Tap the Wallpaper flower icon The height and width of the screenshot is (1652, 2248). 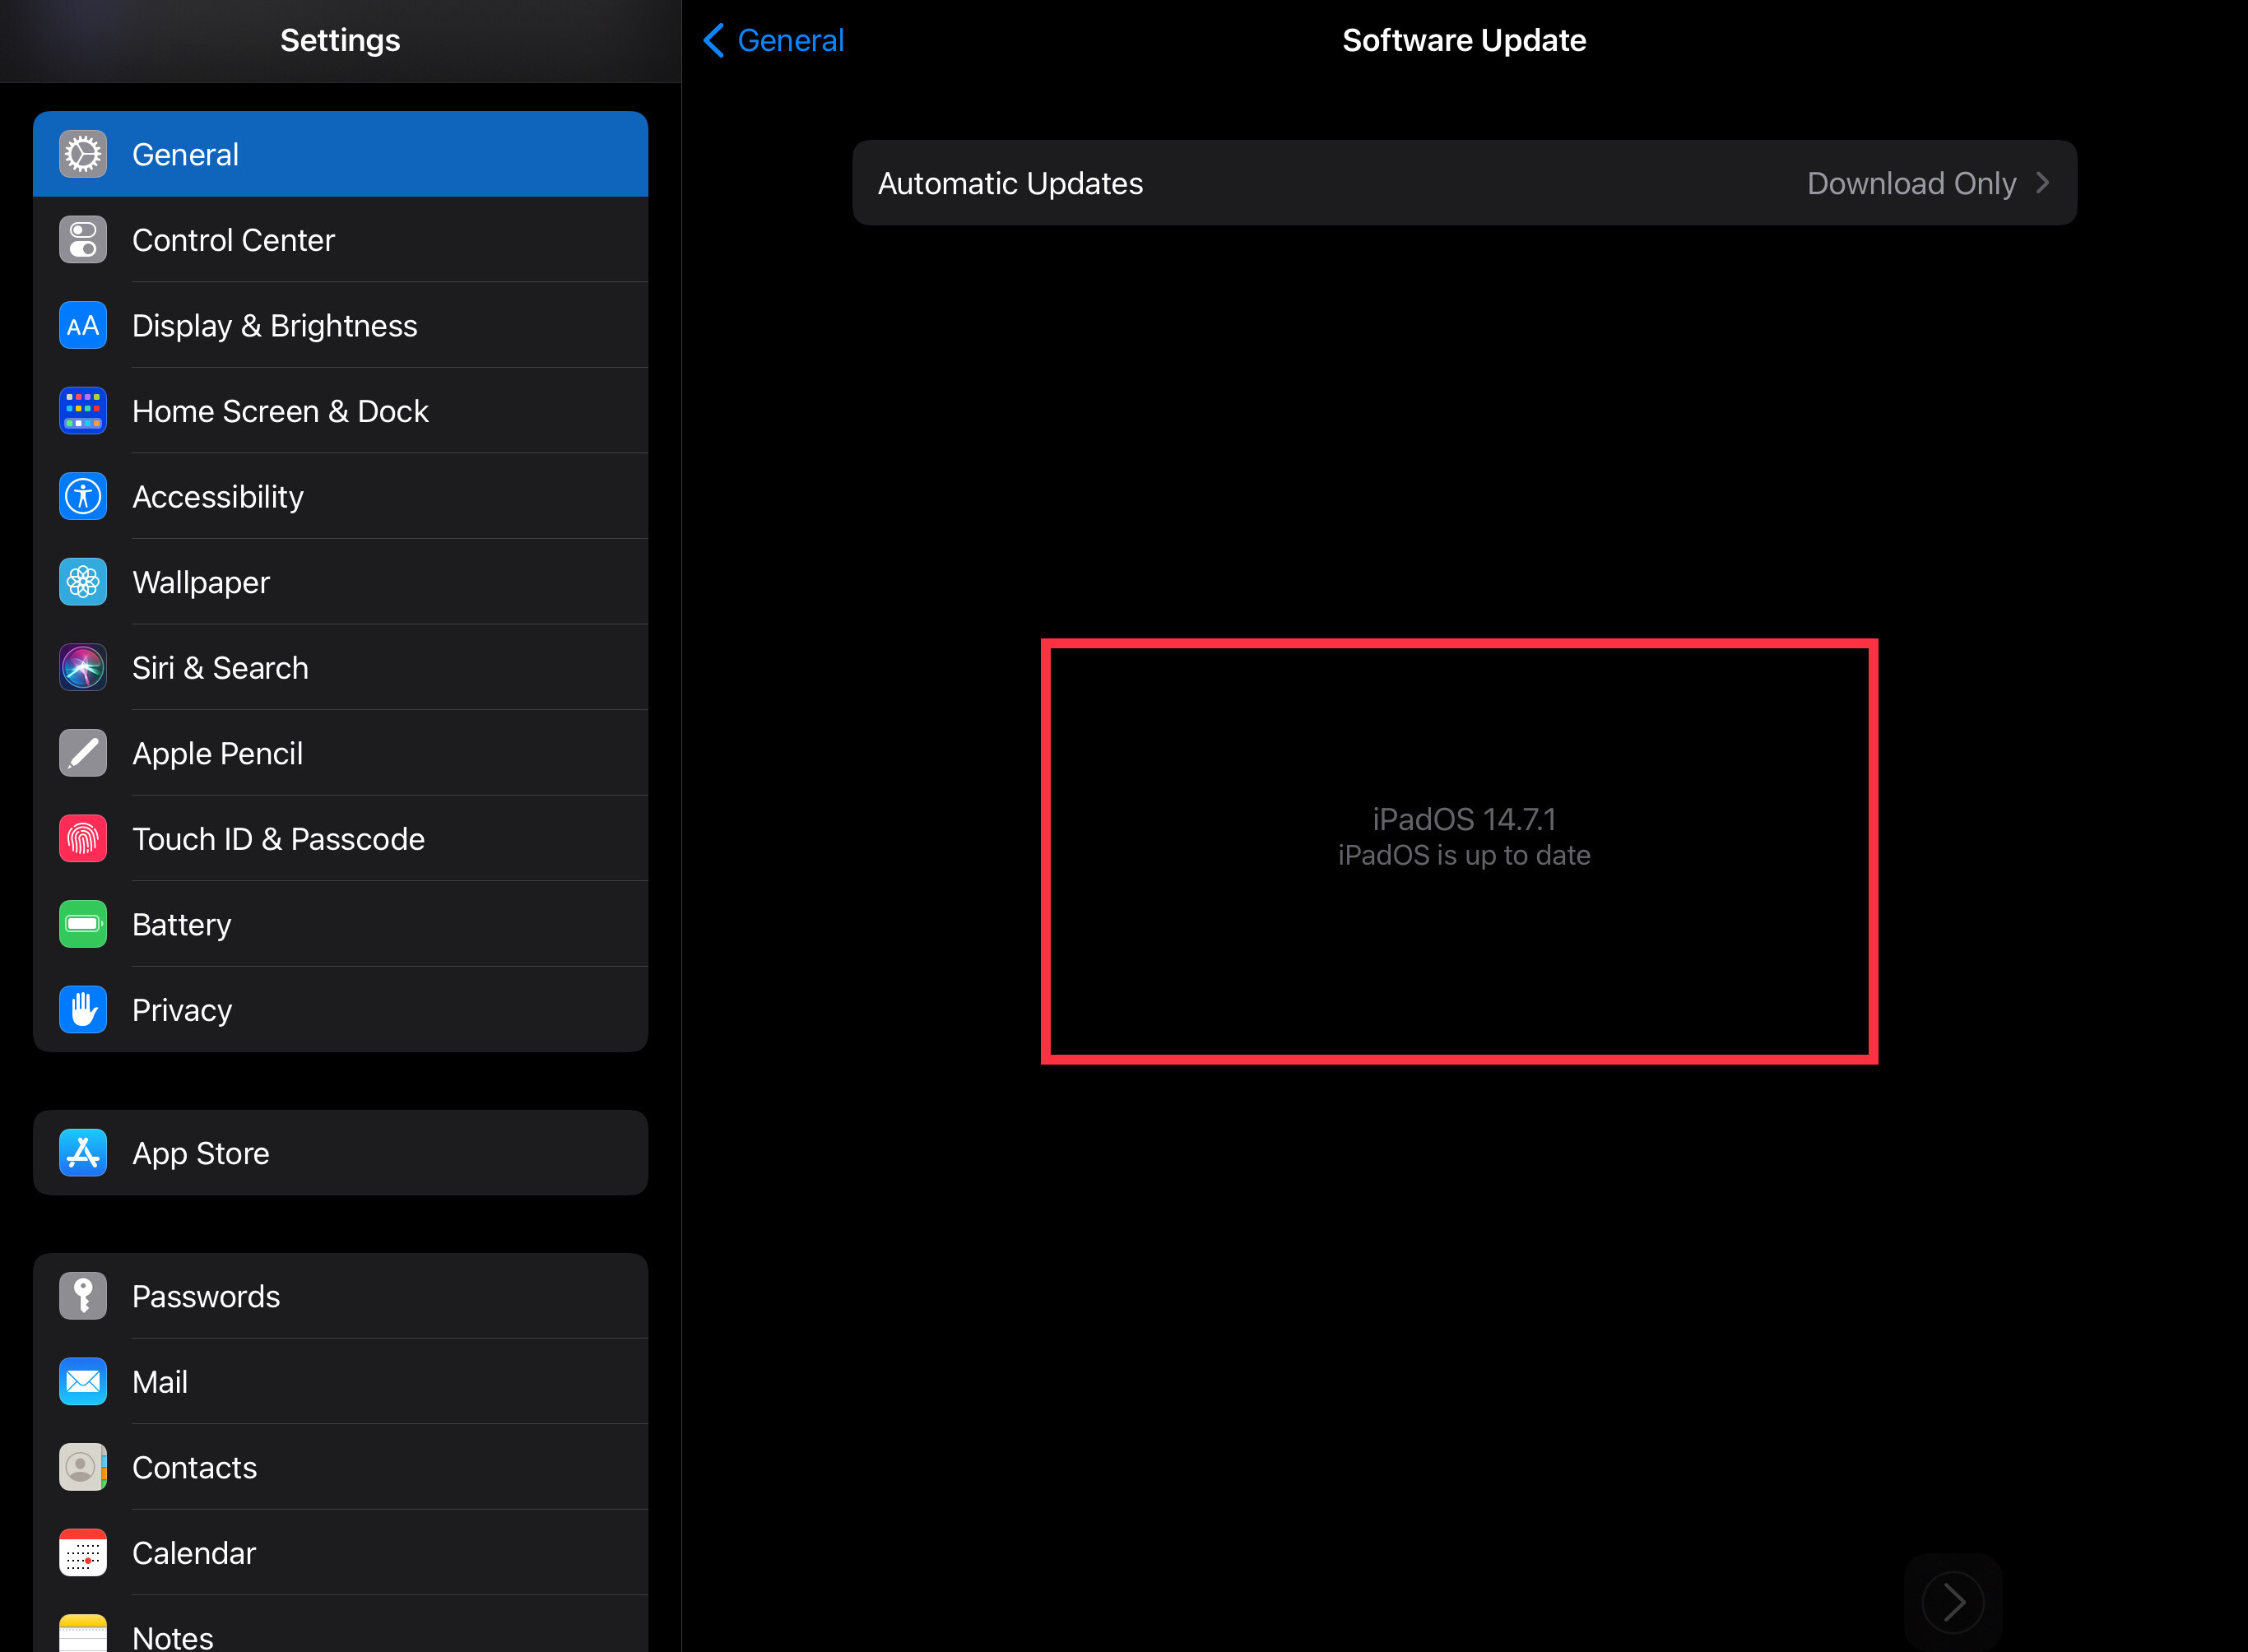[83, 582]
